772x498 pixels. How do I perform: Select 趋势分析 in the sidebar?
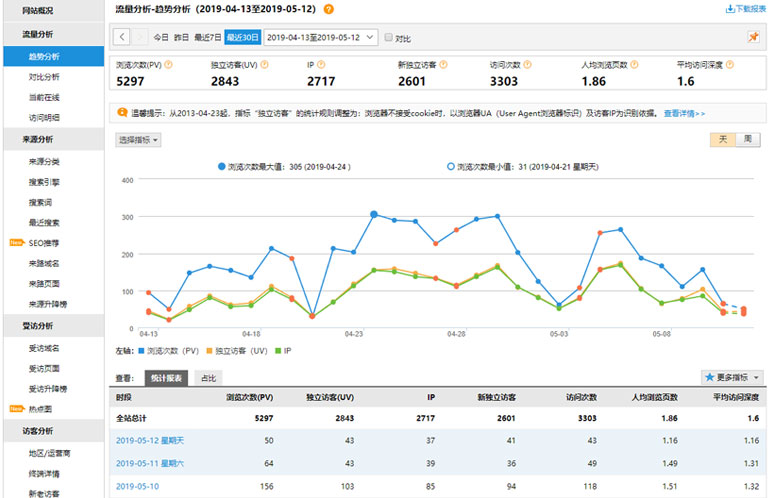click(54, 56)
